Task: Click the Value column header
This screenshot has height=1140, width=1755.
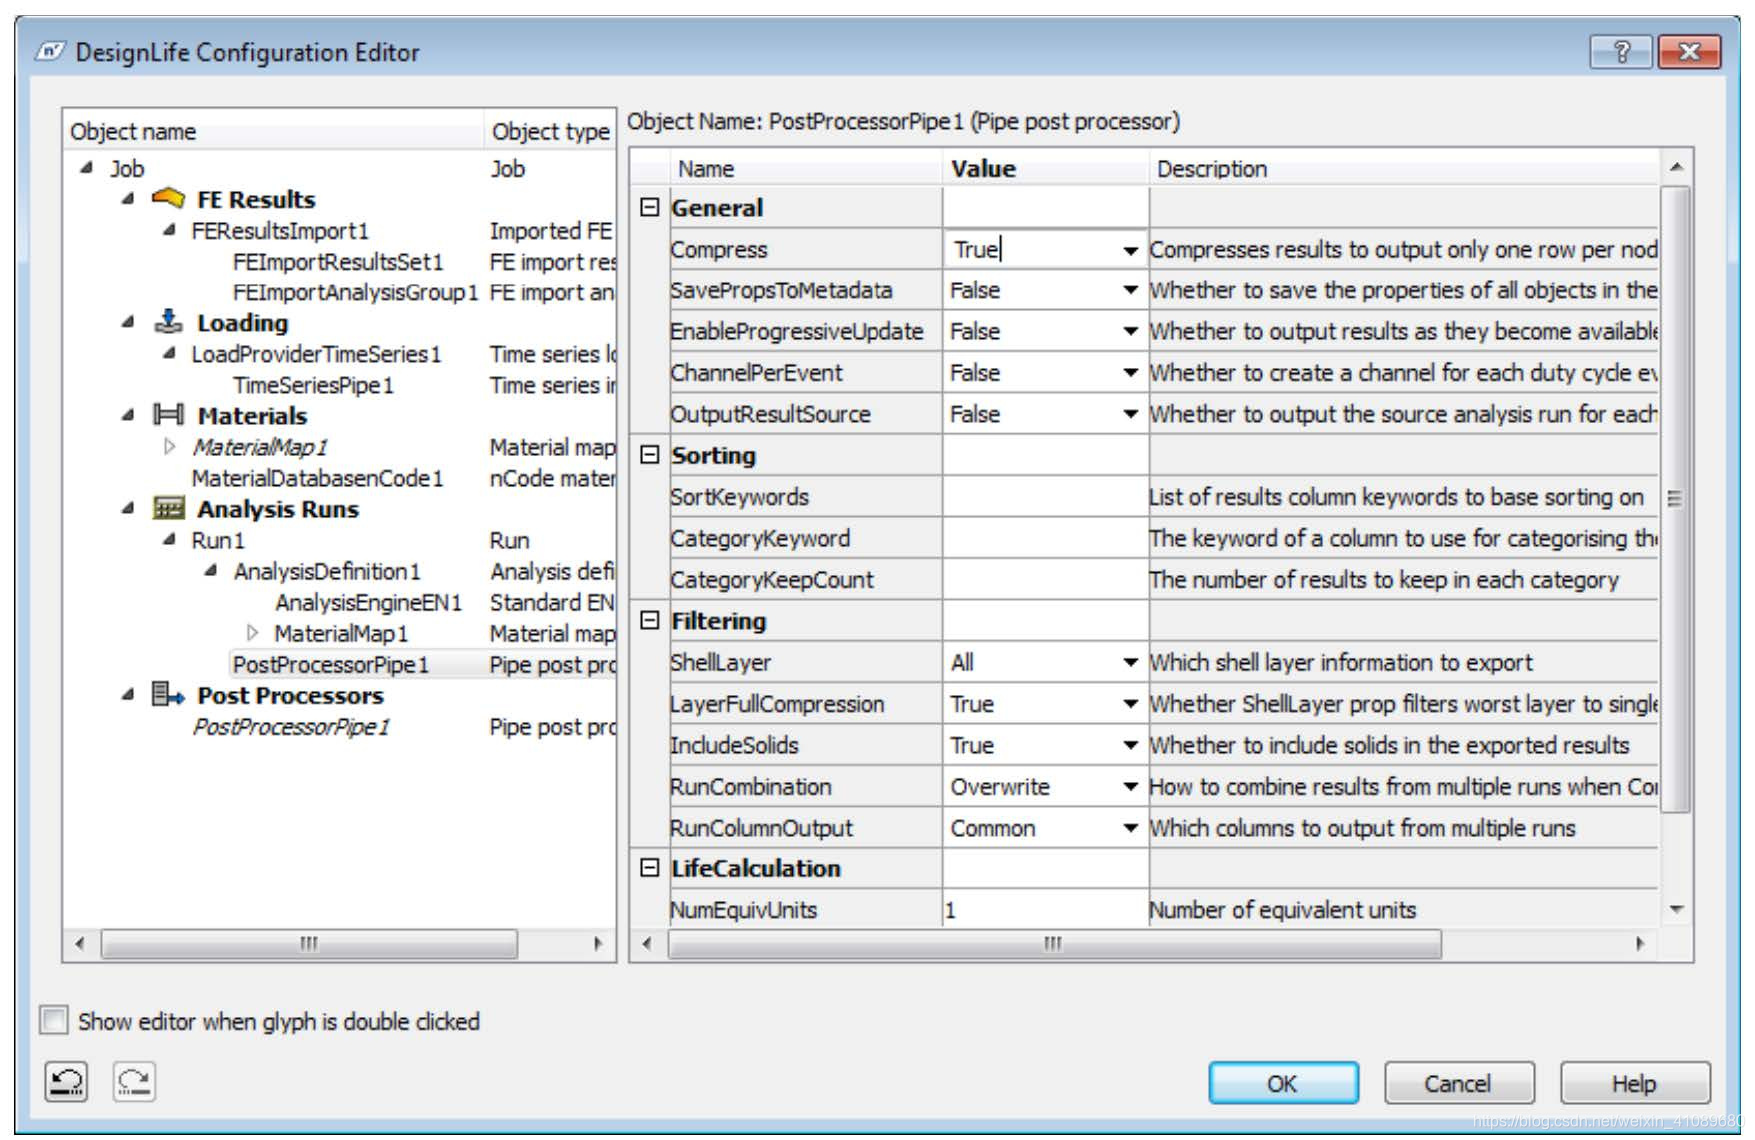Action: [x=1046, y=168]
